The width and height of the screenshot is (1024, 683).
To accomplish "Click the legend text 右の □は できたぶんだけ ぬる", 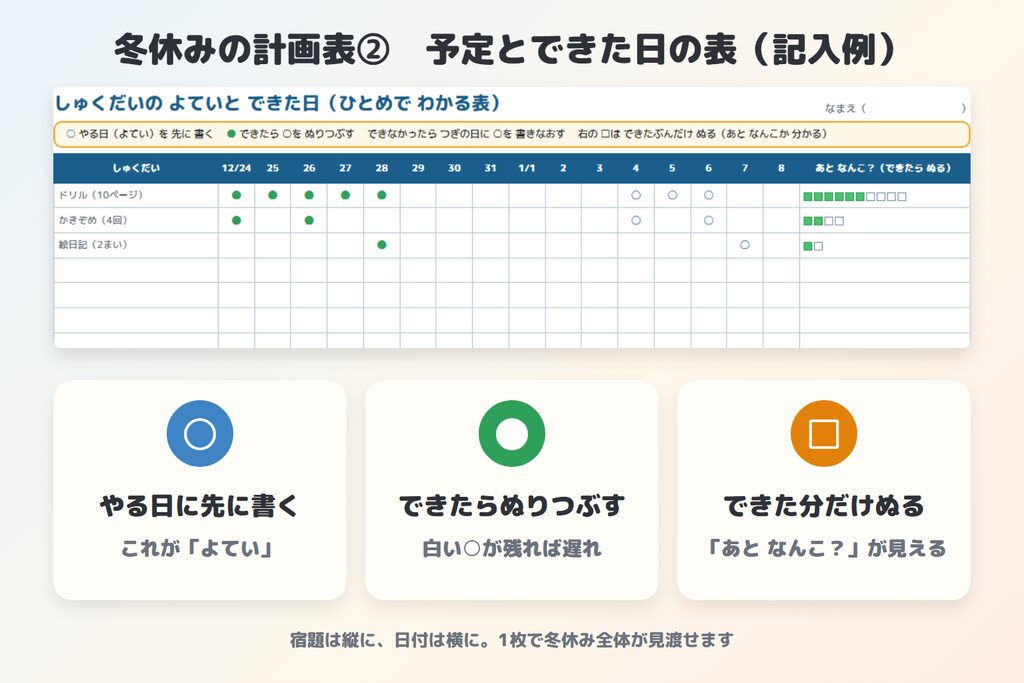I will point(647,134).
